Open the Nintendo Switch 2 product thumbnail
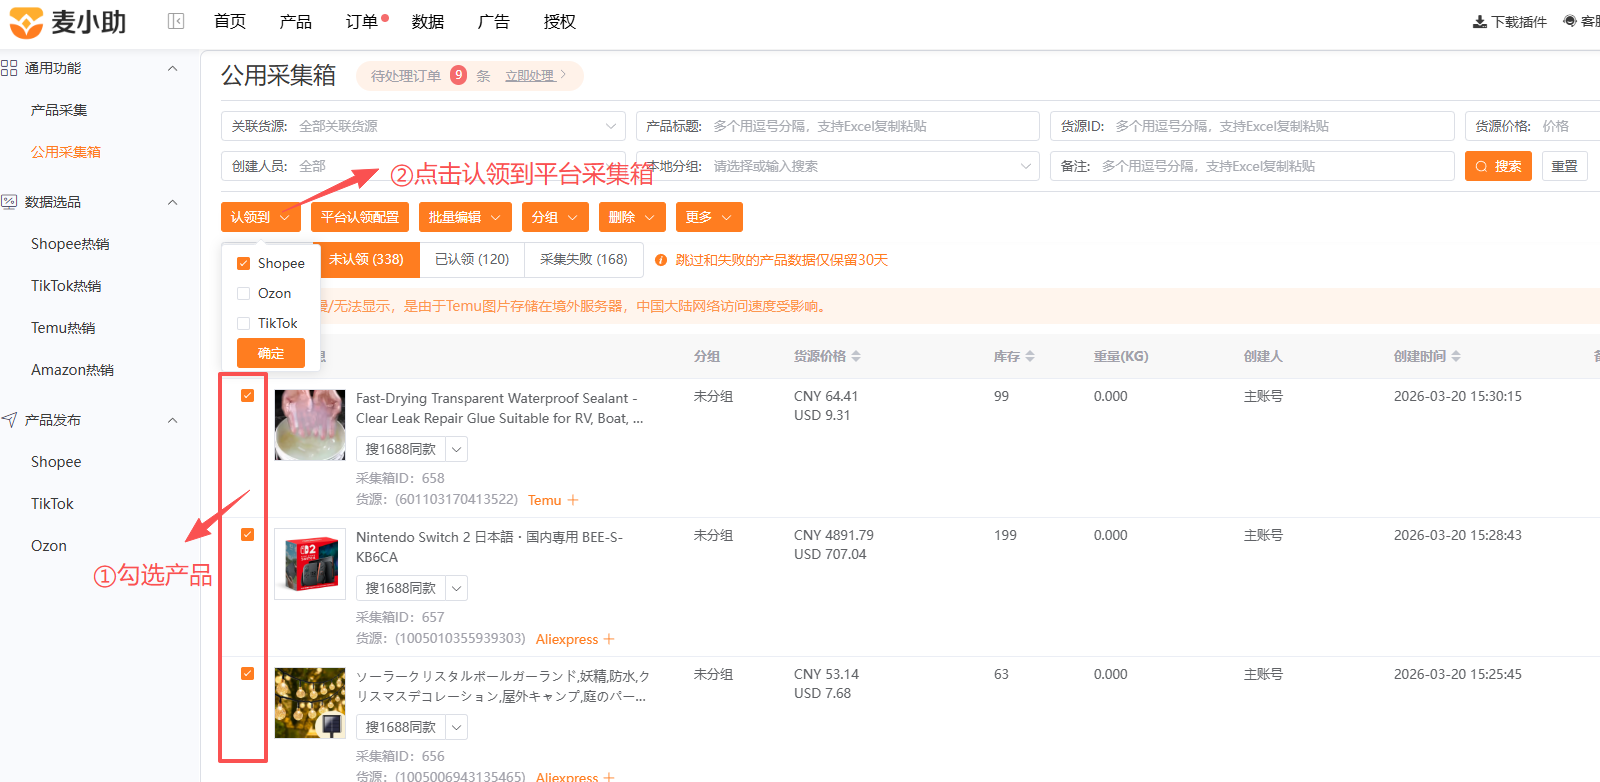1600x782 pixels. coord(310,564)
